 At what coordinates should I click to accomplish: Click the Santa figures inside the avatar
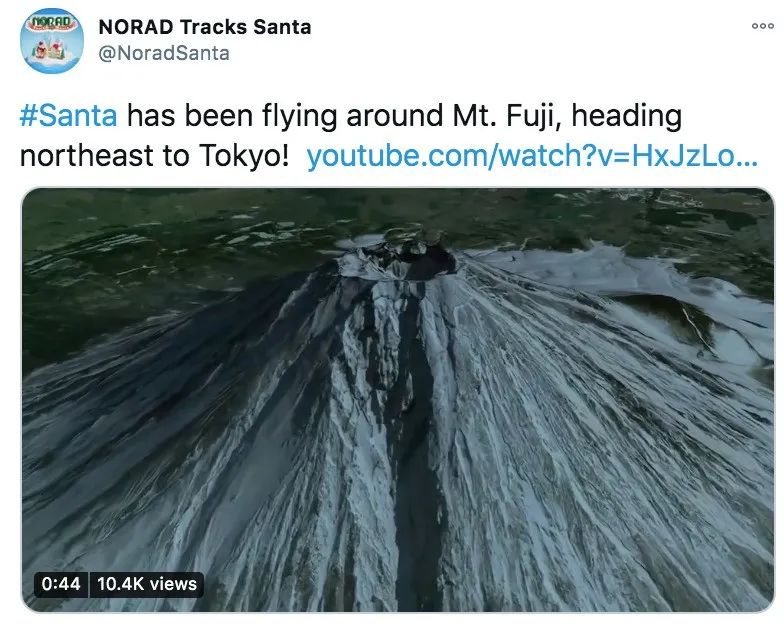point(52,50)
